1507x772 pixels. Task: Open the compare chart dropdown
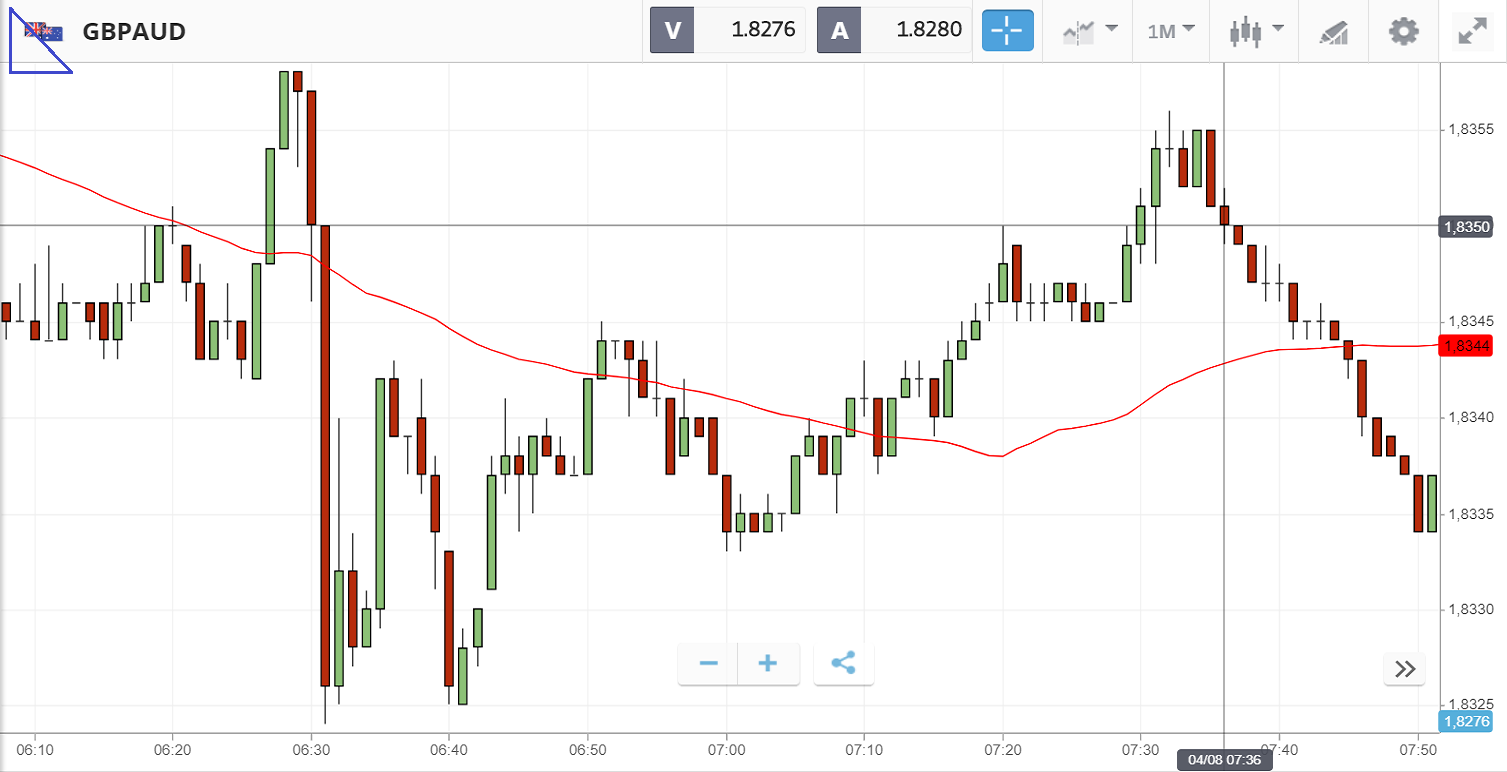click(1089, 31)
